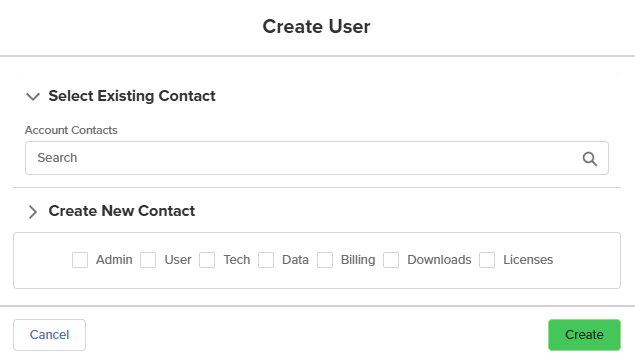The width and height of the screenshot is (635, 362).
Task: Click the Billing label text
Action: 358,260
